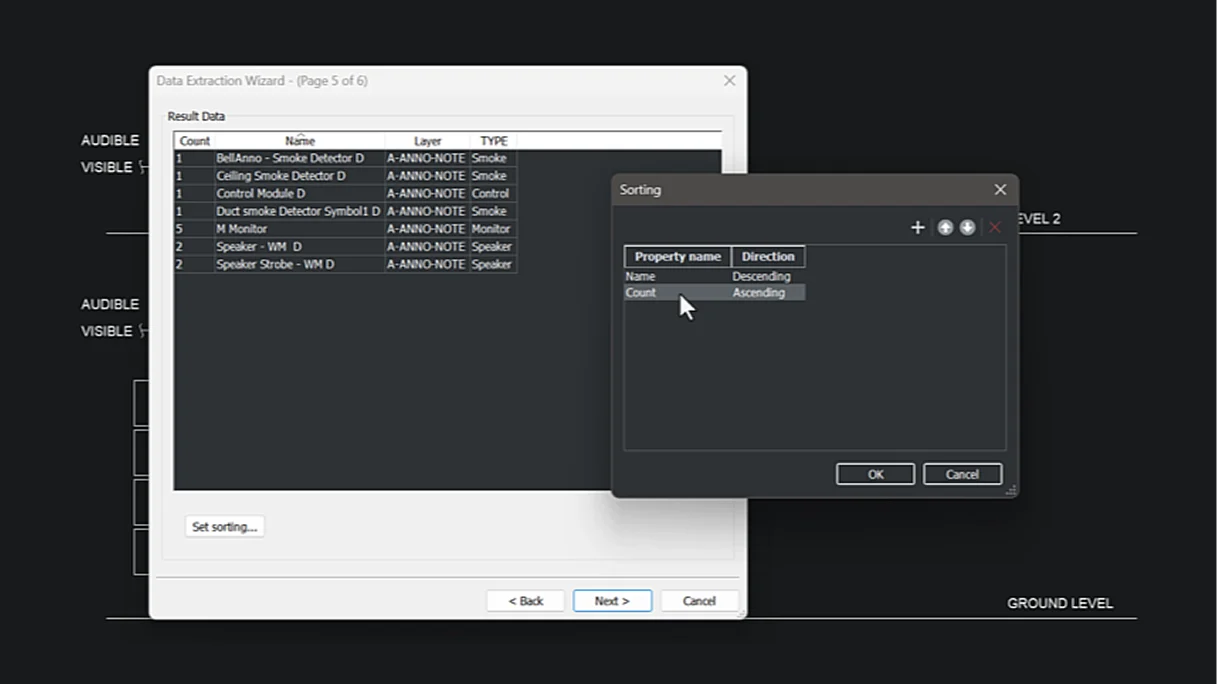Sort by Count column header in Result Data

[x=194, y=141]
